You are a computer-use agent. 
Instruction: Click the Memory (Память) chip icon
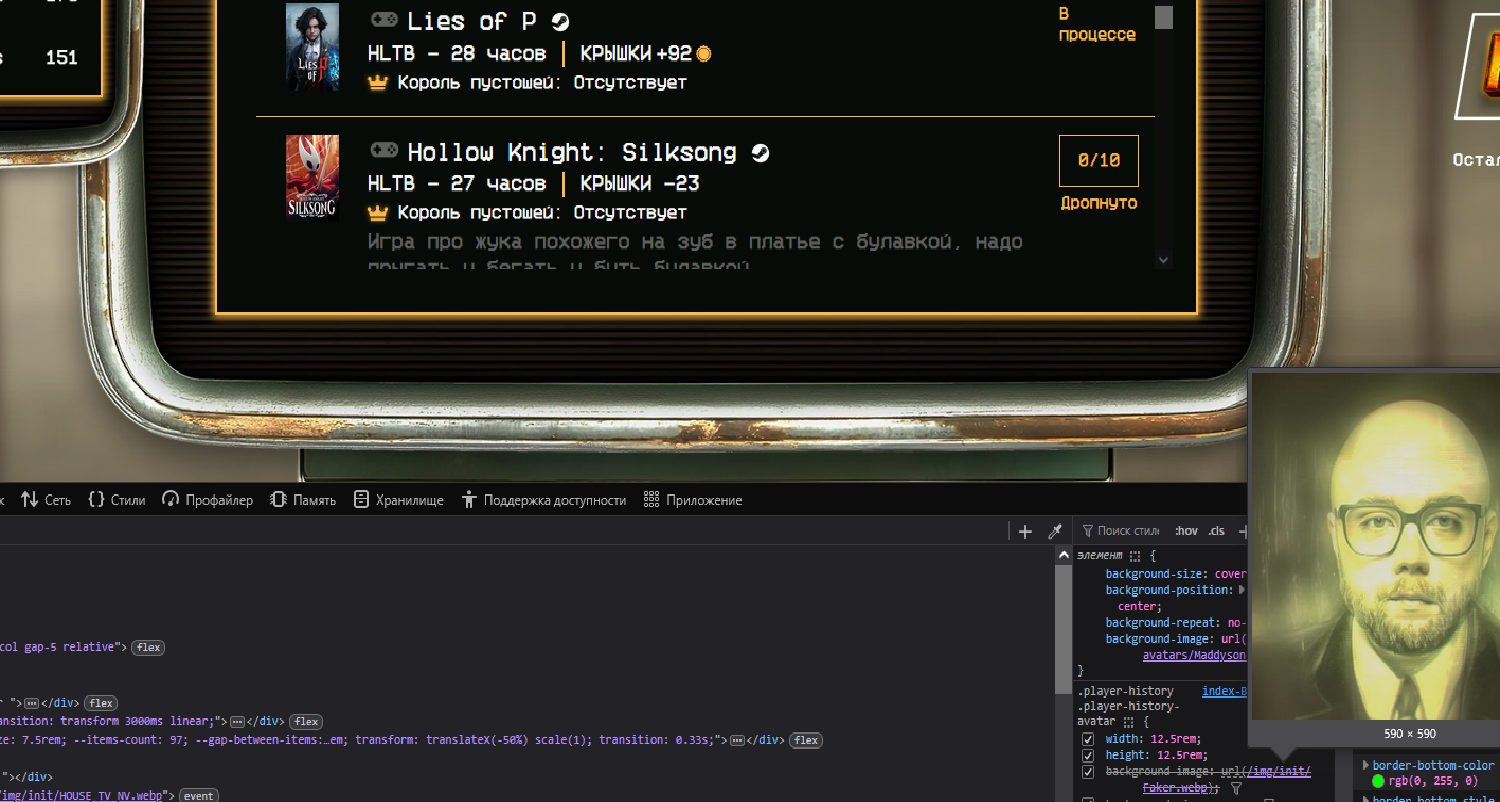tap(278, 499)
